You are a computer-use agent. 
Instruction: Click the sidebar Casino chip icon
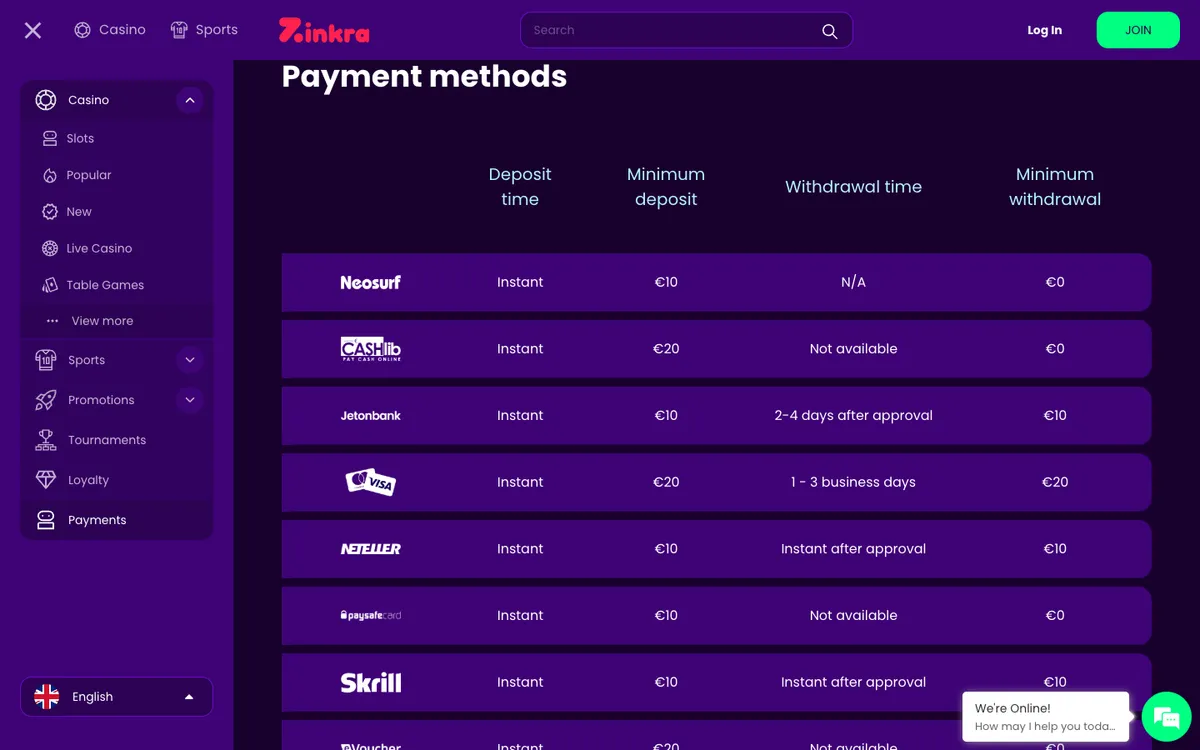(46, 100)
